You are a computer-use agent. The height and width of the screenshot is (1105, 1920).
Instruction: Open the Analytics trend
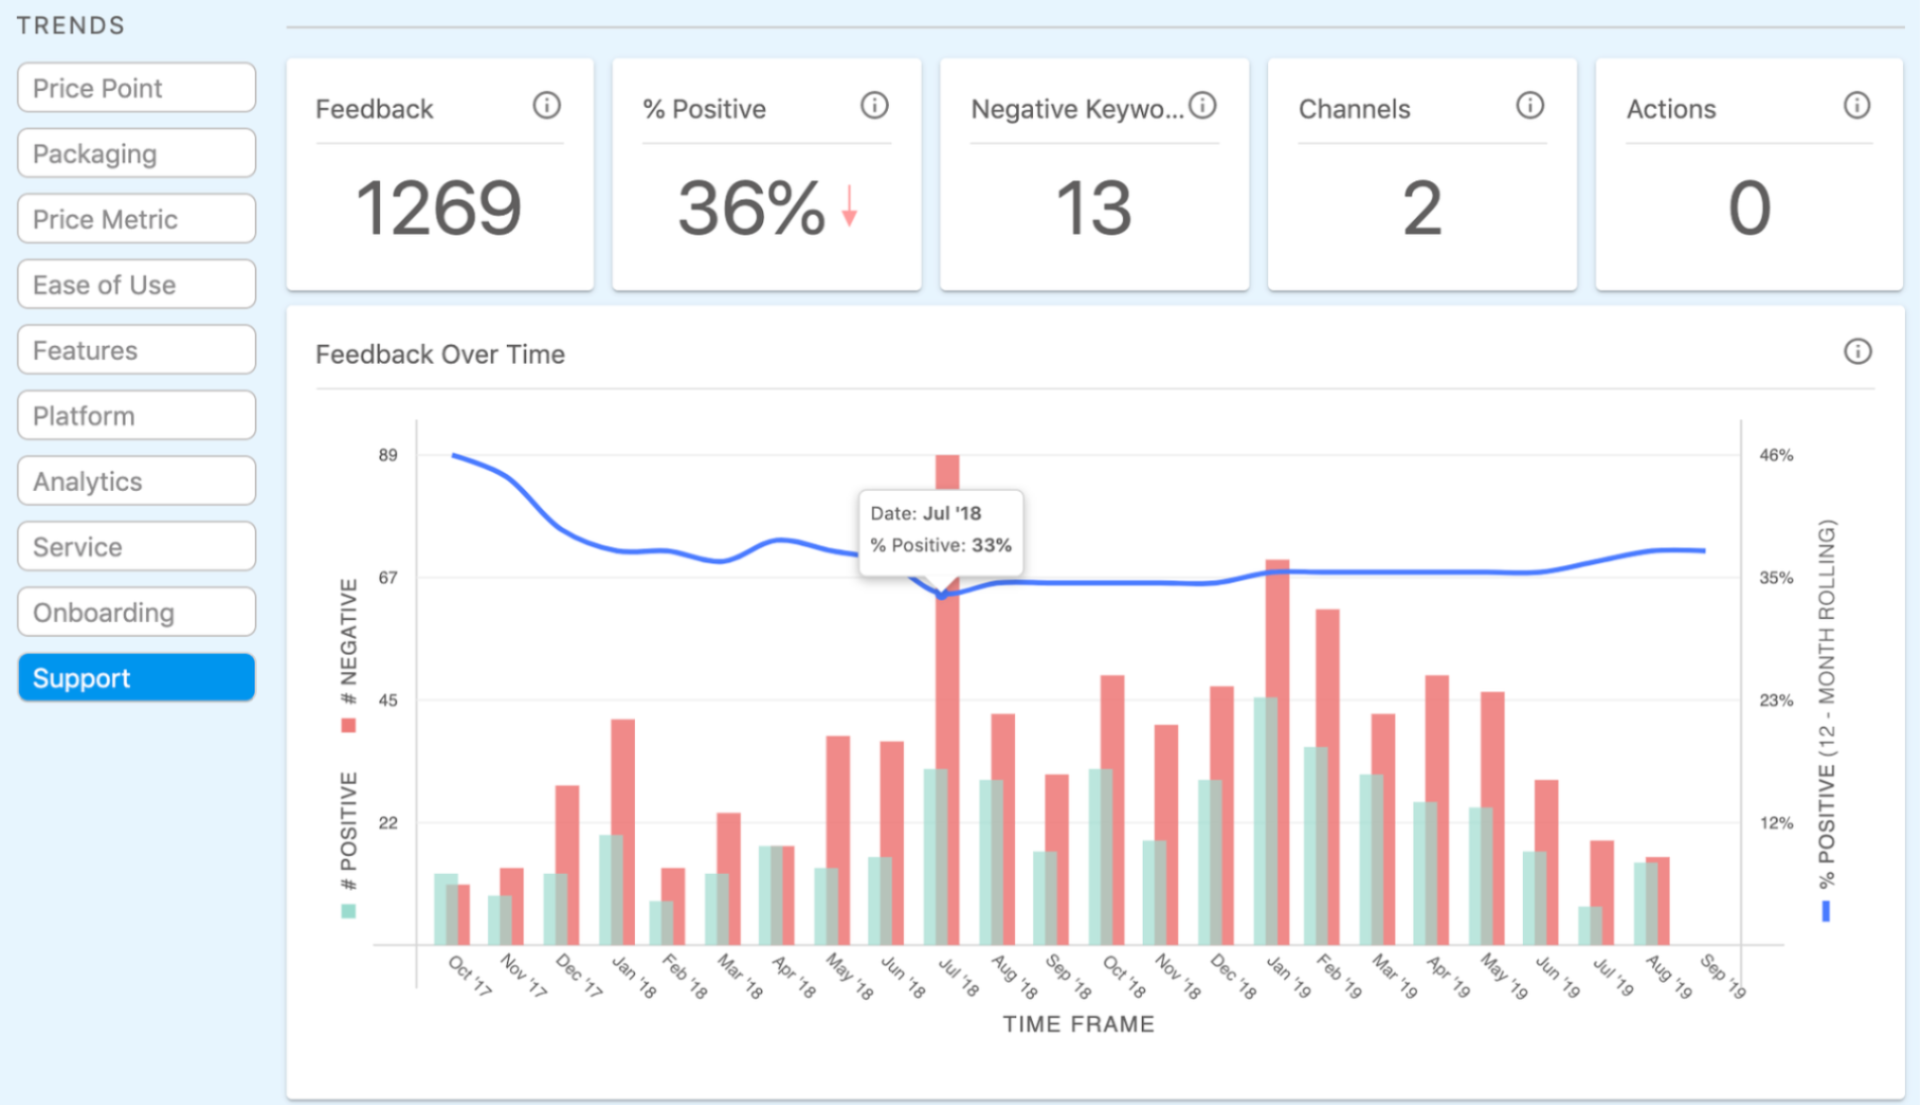point(136,482)
